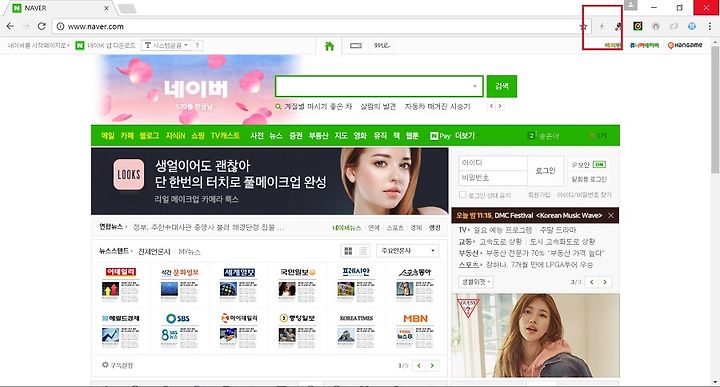
Task: Open the 쇼핑 shopping menu item
Action: pyautogui.click(x=197, y=136)
